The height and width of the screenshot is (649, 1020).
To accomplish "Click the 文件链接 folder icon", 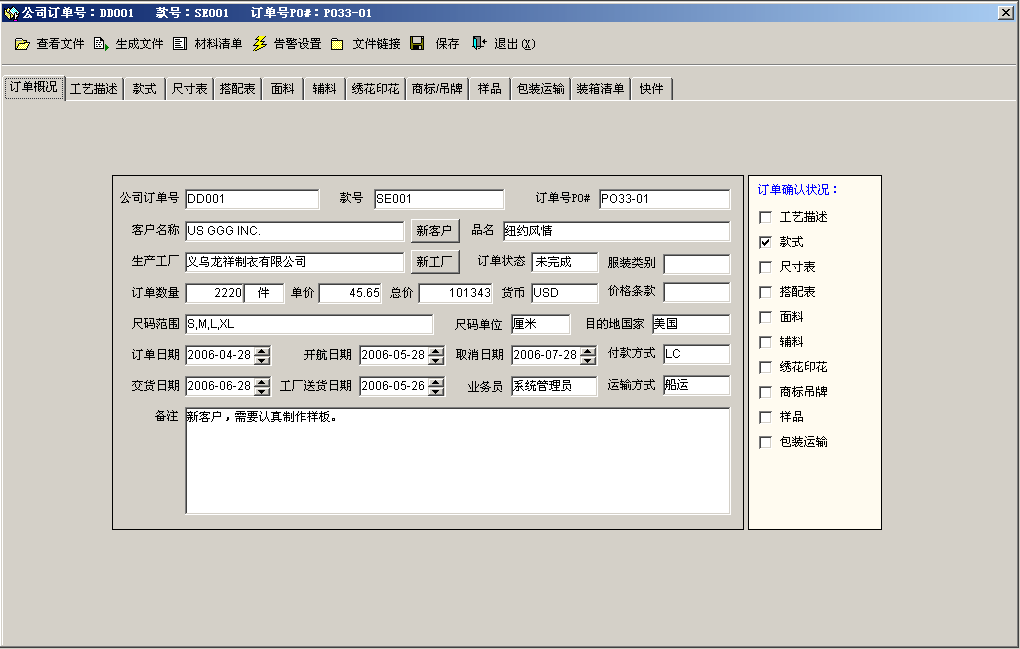I will [x=337, y=44].
